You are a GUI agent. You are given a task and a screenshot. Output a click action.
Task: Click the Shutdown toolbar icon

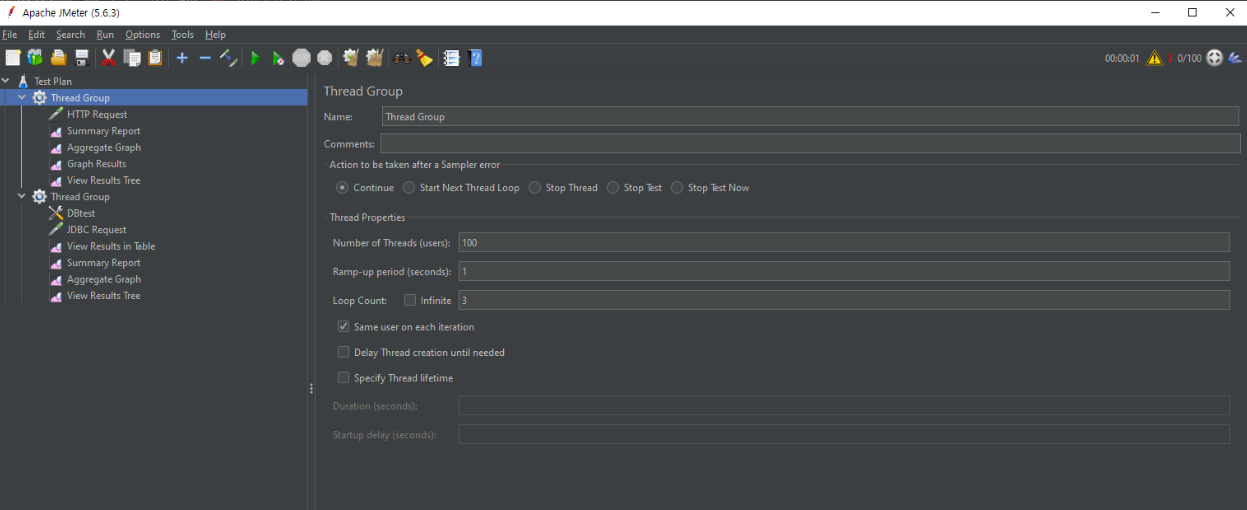click(x=325, y=58)
